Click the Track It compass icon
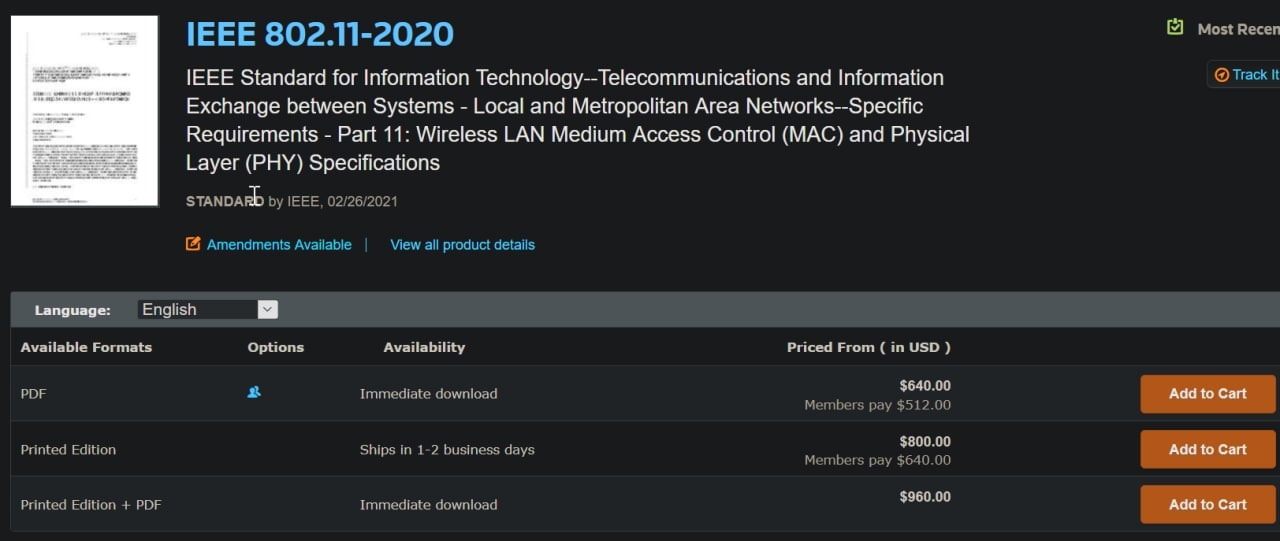1280x541 pixels. point(1221,75)
